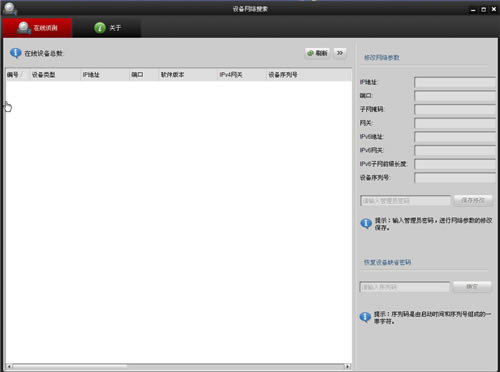The height and width of the screenshot is (372, 500).
Task: Click the horizontal scrollbar's right arrow
Action: (x=348, y=366)
